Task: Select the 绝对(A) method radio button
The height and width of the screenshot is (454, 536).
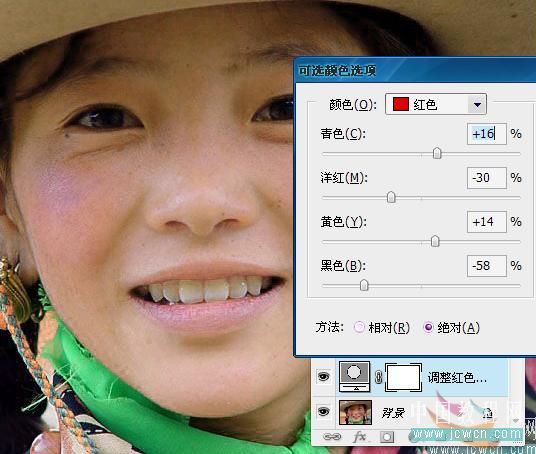Action: tap(428, 328)
